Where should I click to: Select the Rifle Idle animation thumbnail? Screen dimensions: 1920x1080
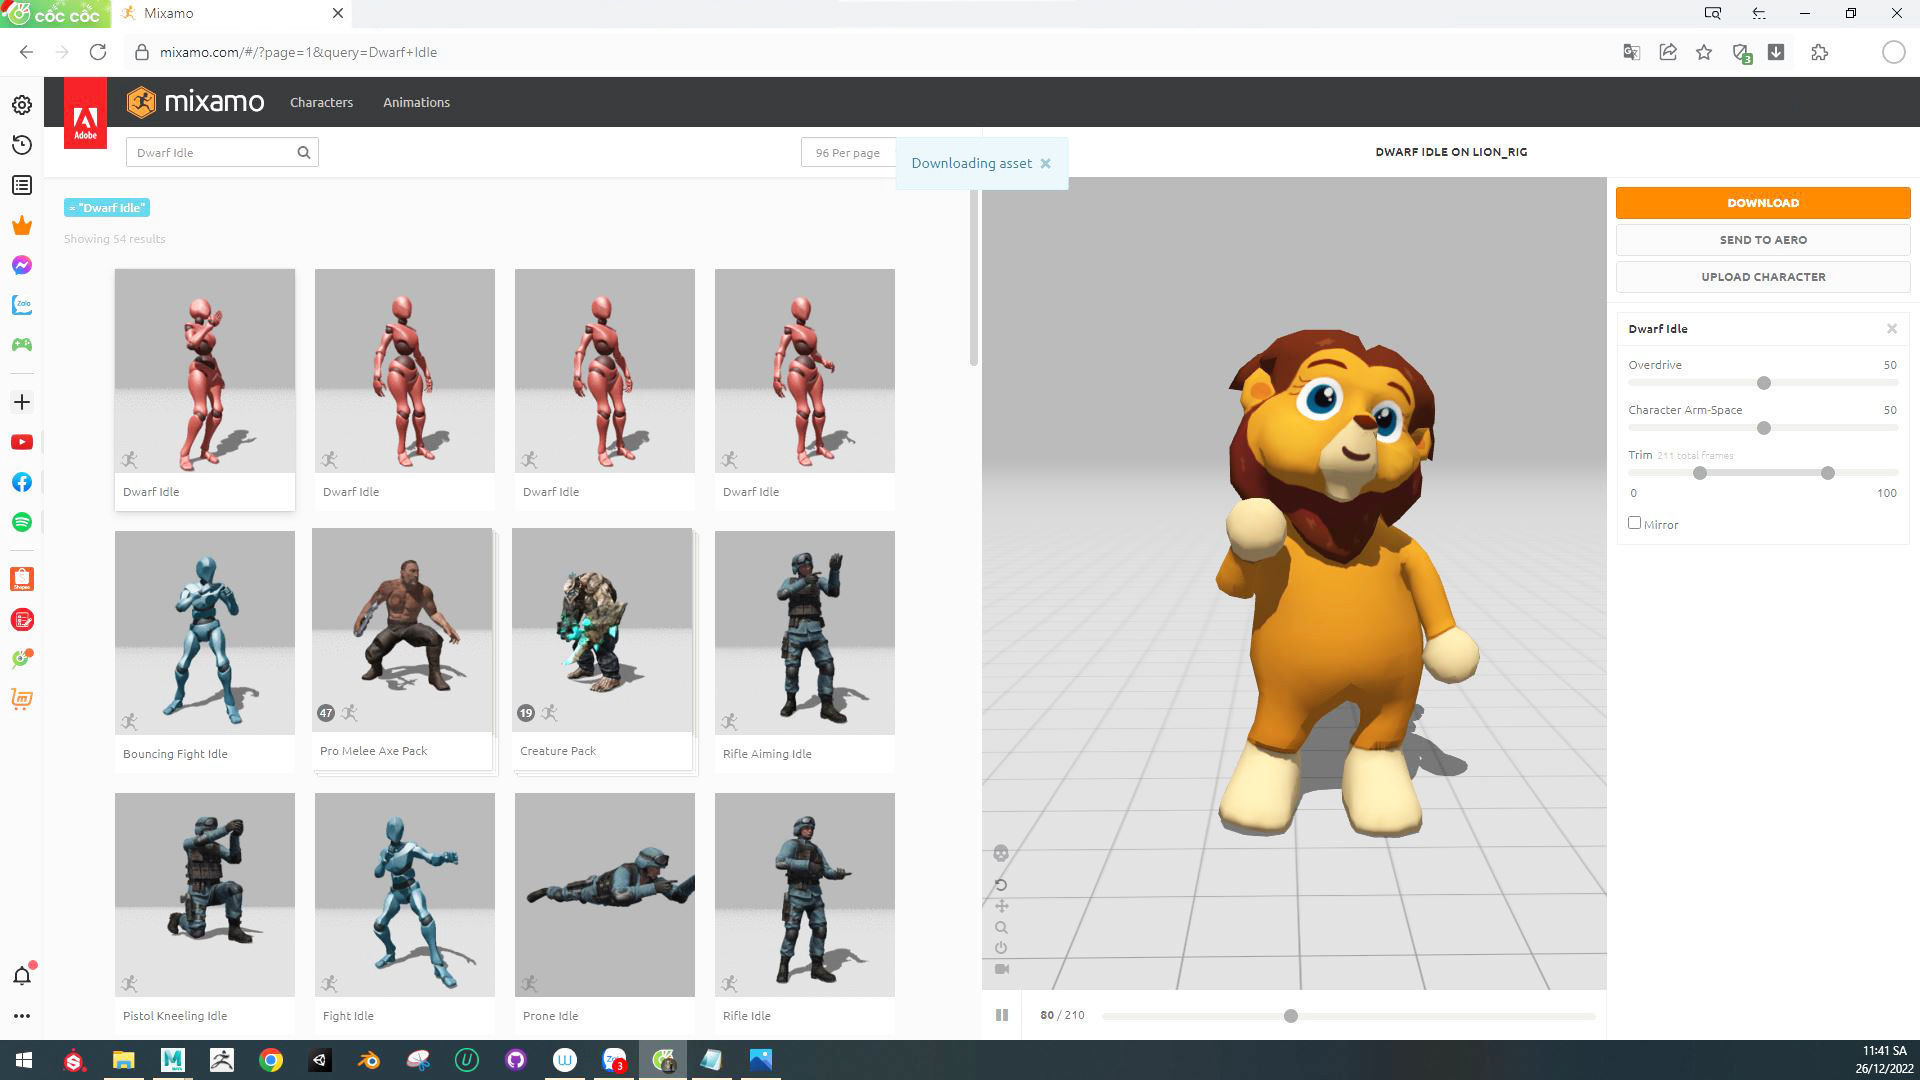[805, 895]
